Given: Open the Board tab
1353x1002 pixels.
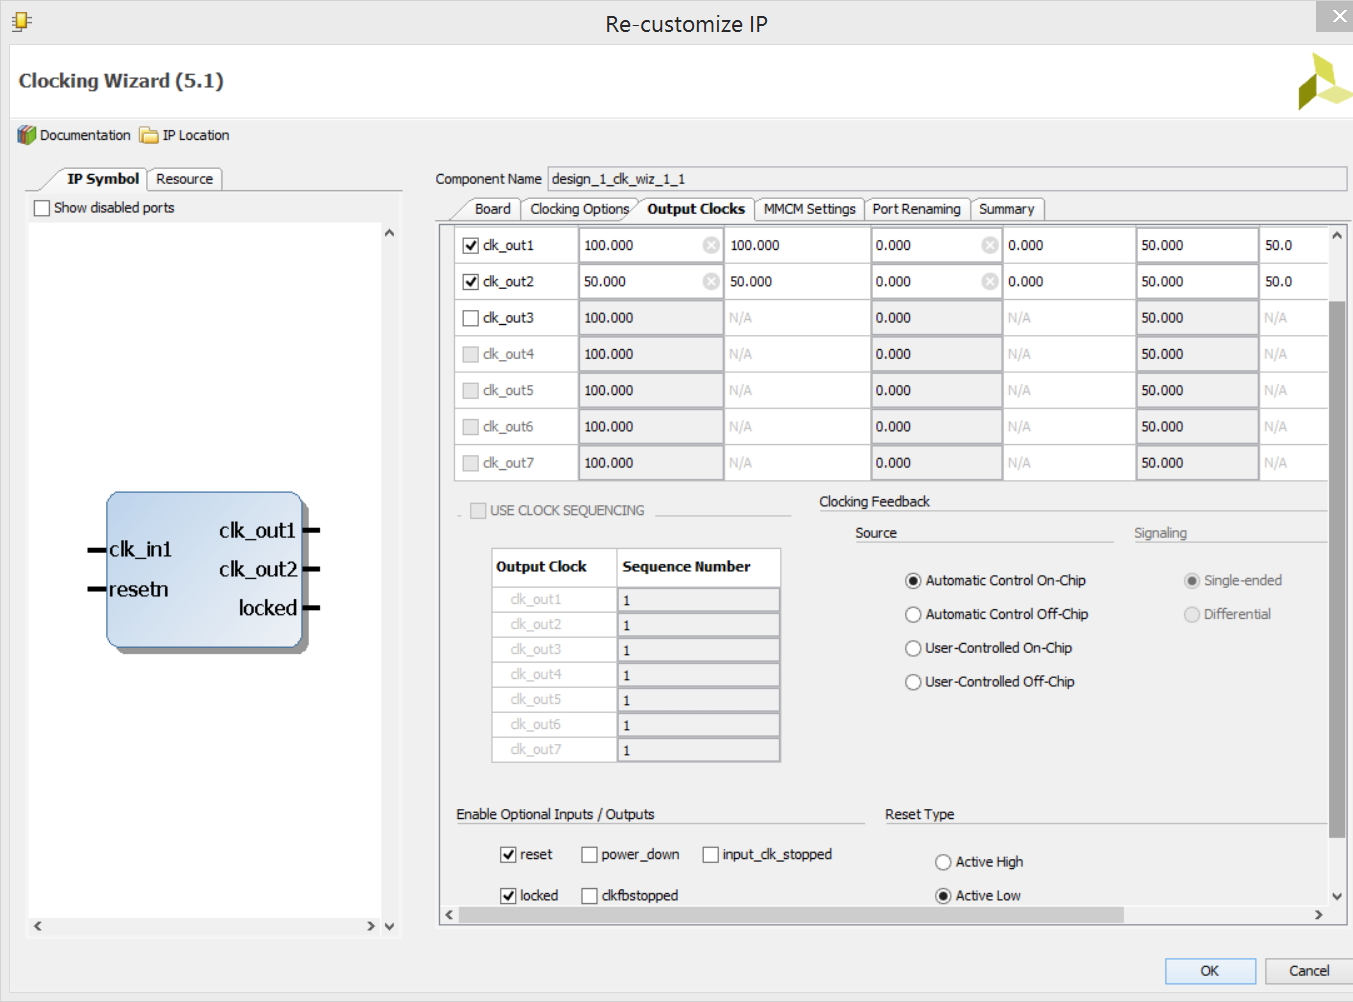Looking at the screenshot, I should (493, 209).
